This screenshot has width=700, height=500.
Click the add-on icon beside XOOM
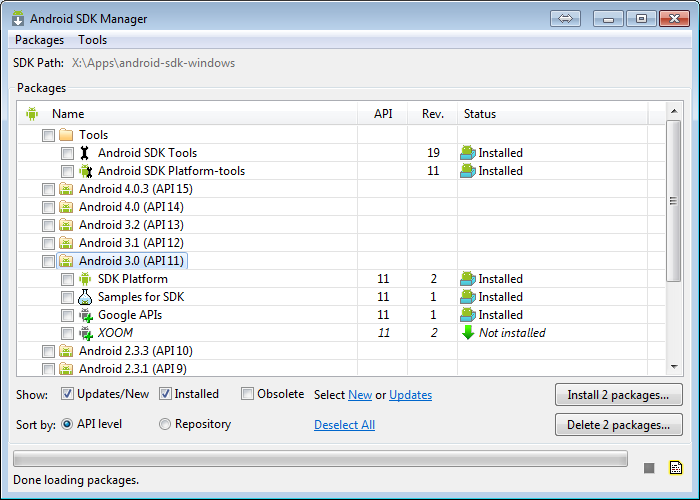coord(86,333)
